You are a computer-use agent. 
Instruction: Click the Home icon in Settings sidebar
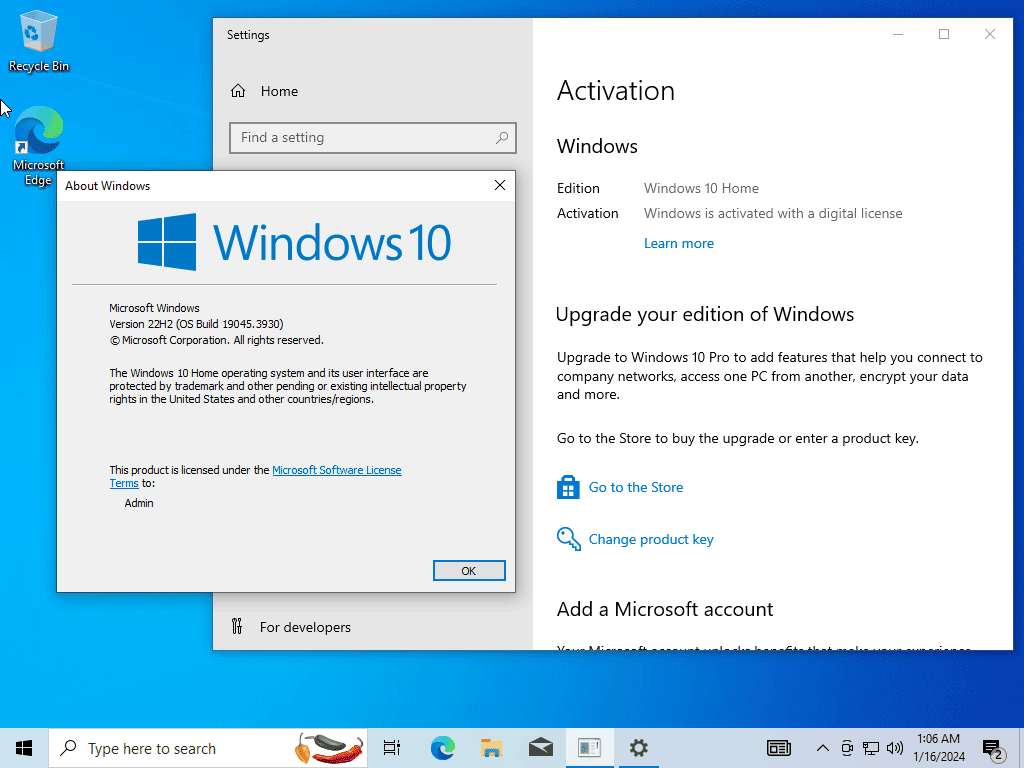pyautogui.click(x=238, y=91)
